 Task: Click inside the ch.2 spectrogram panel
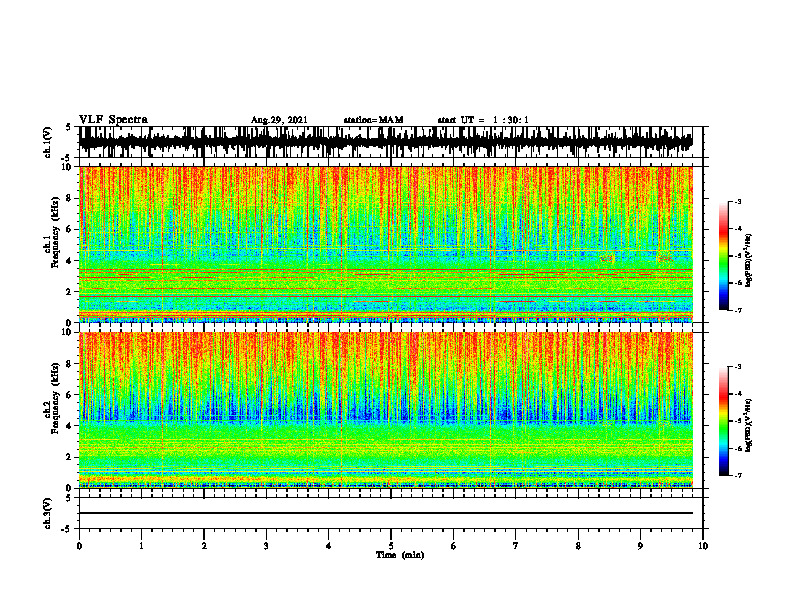click(x=386, y=410)
